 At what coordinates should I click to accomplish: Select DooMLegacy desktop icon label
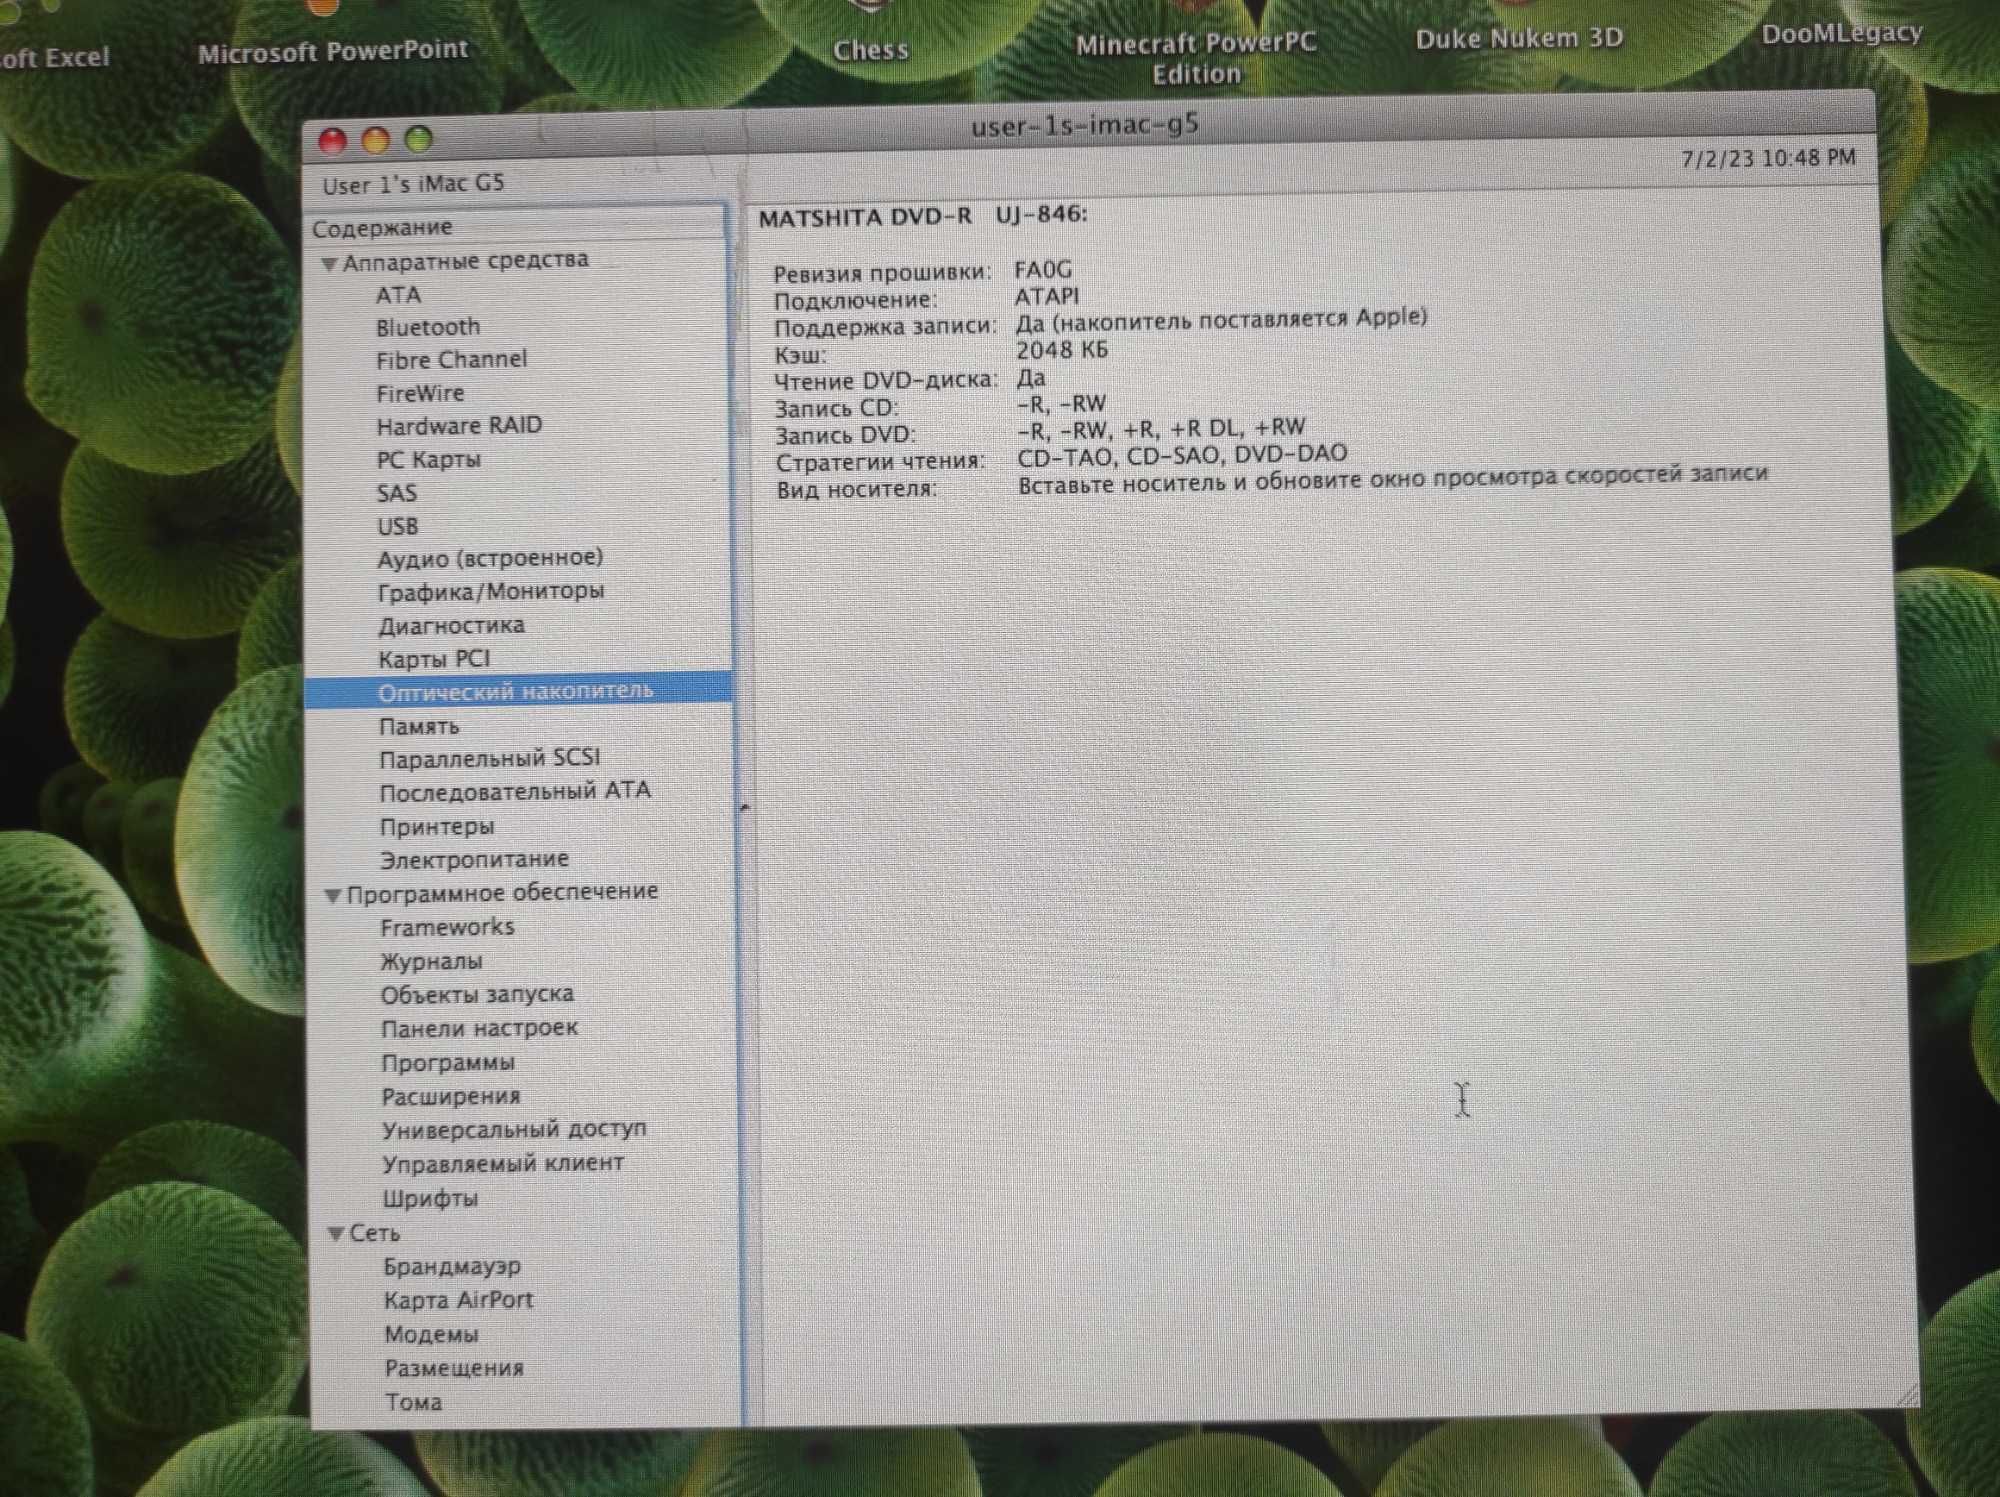pos(1842,33)
